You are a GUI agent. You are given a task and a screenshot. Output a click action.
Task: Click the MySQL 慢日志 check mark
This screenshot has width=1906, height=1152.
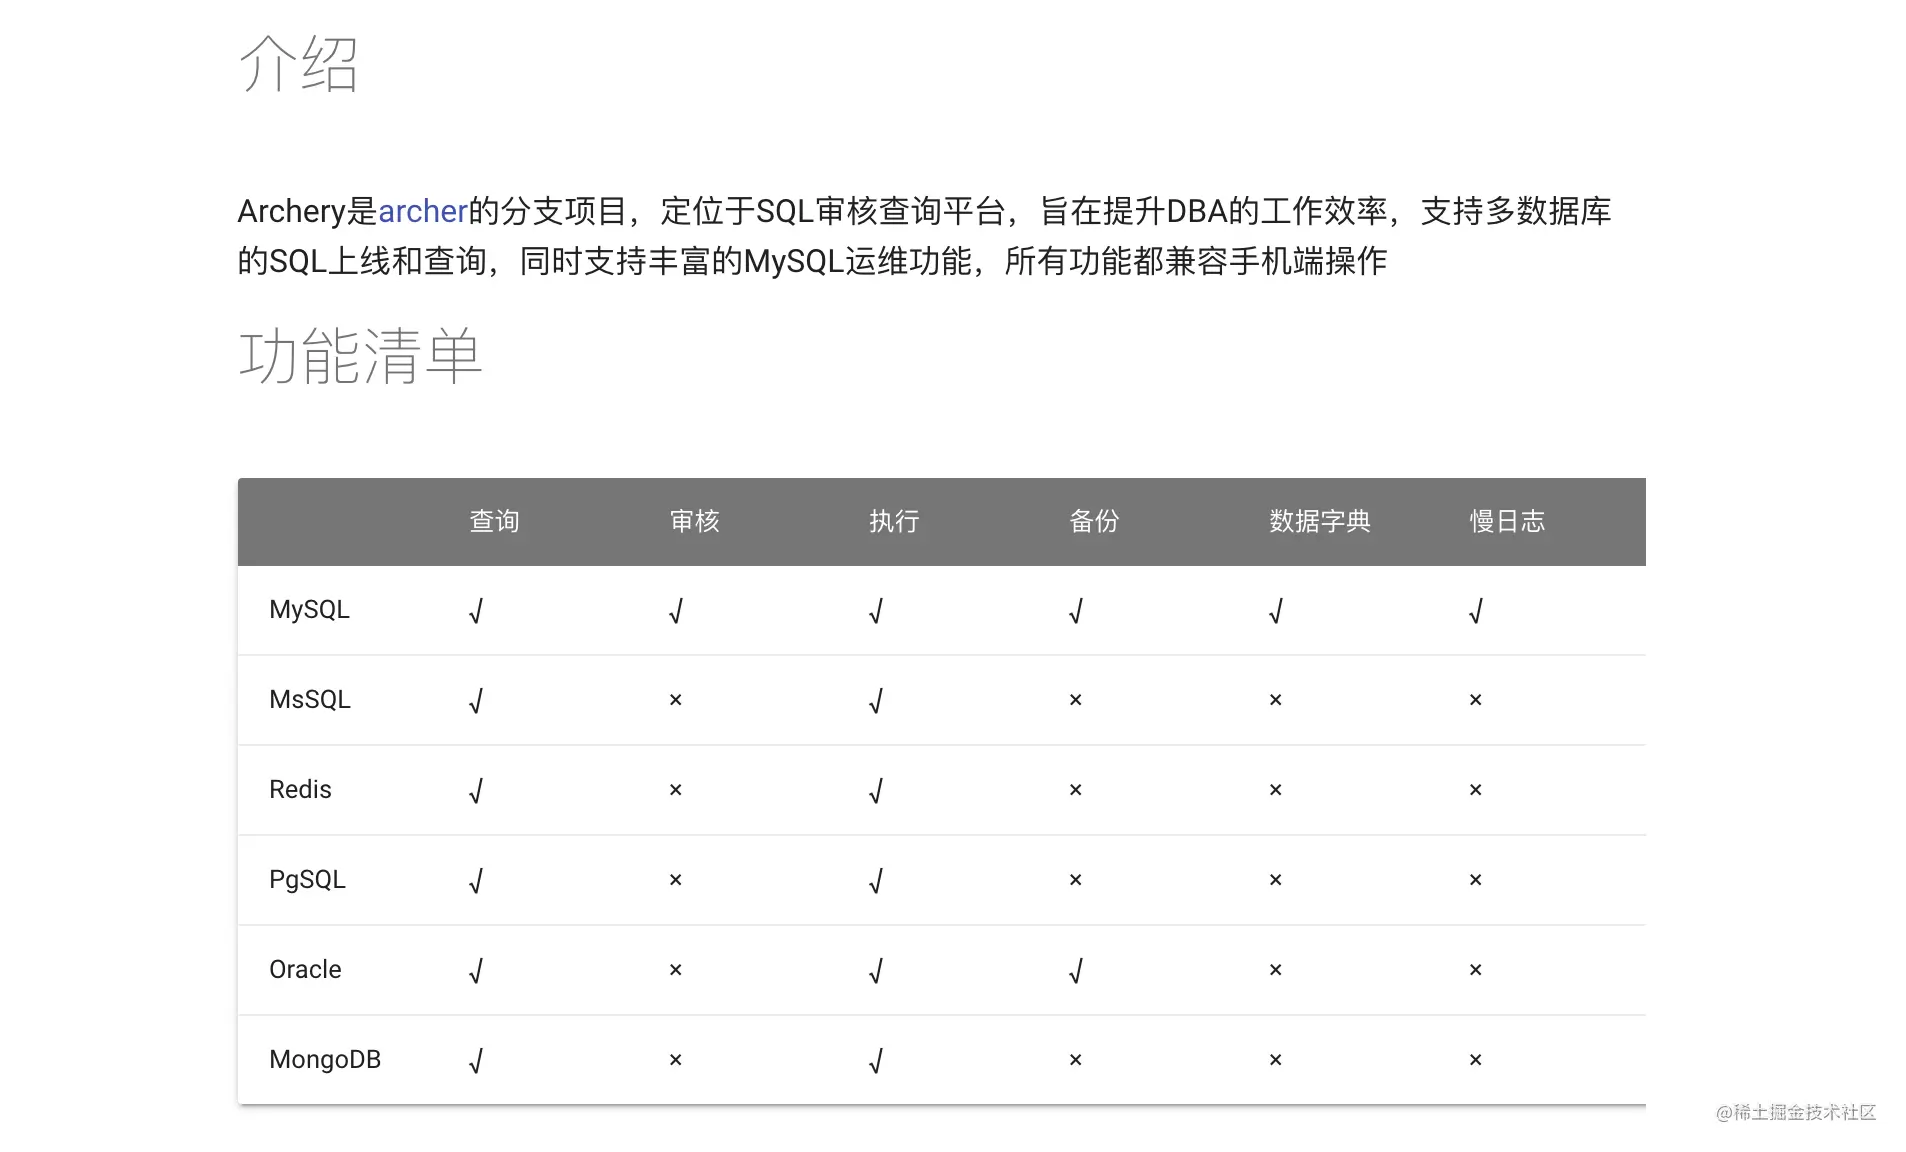(1476, 611)
